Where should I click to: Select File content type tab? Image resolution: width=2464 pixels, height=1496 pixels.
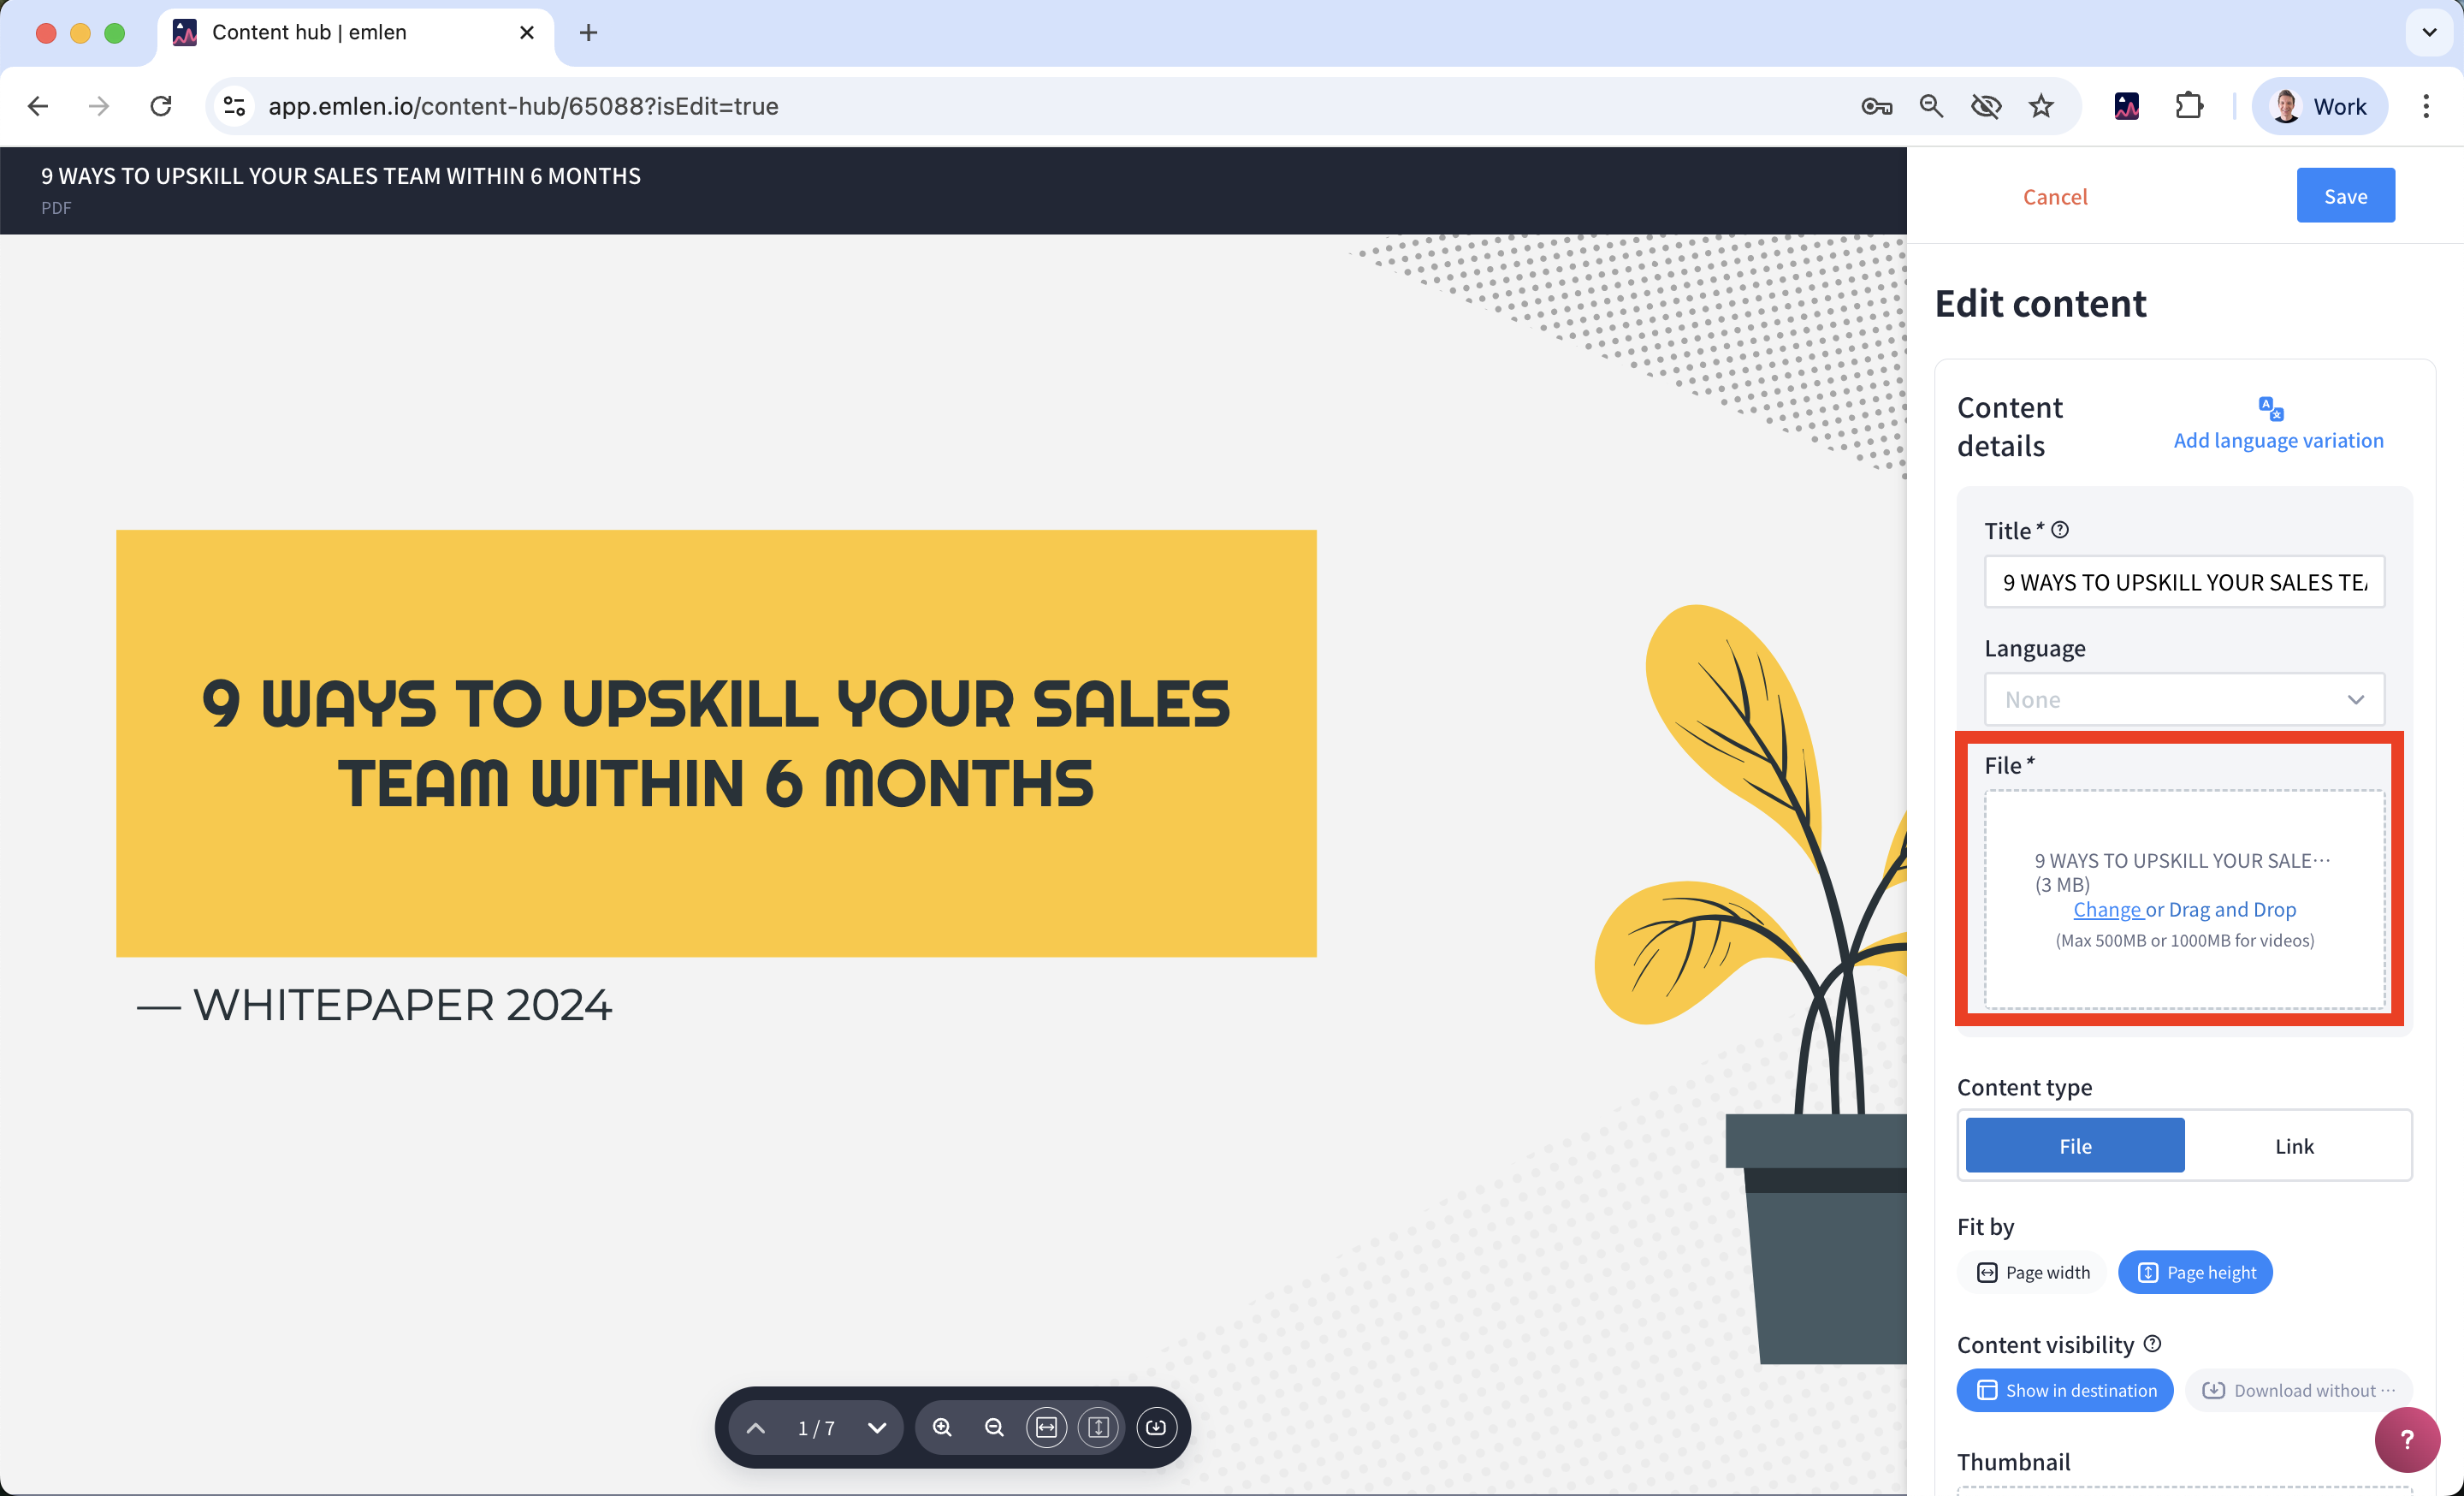tap(2075, 1146)
